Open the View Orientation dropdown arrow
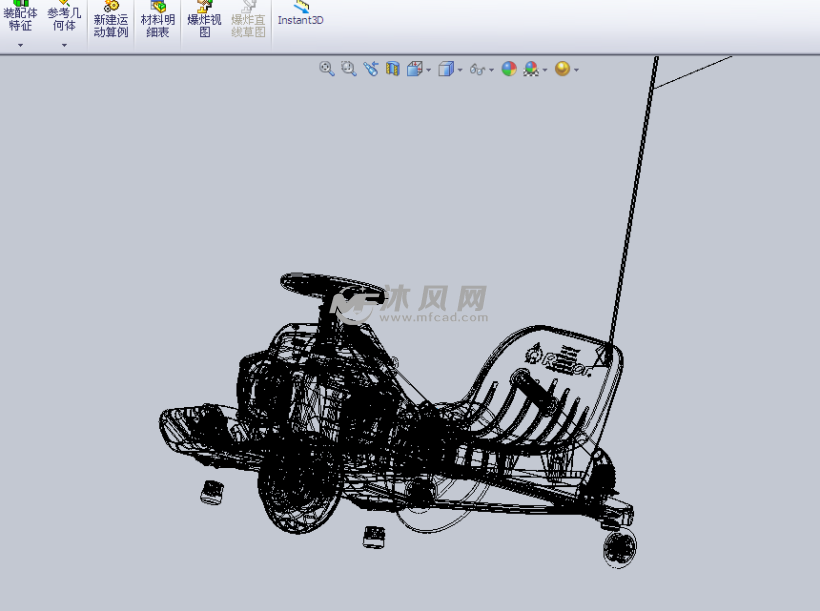 (x=428, y=70)
